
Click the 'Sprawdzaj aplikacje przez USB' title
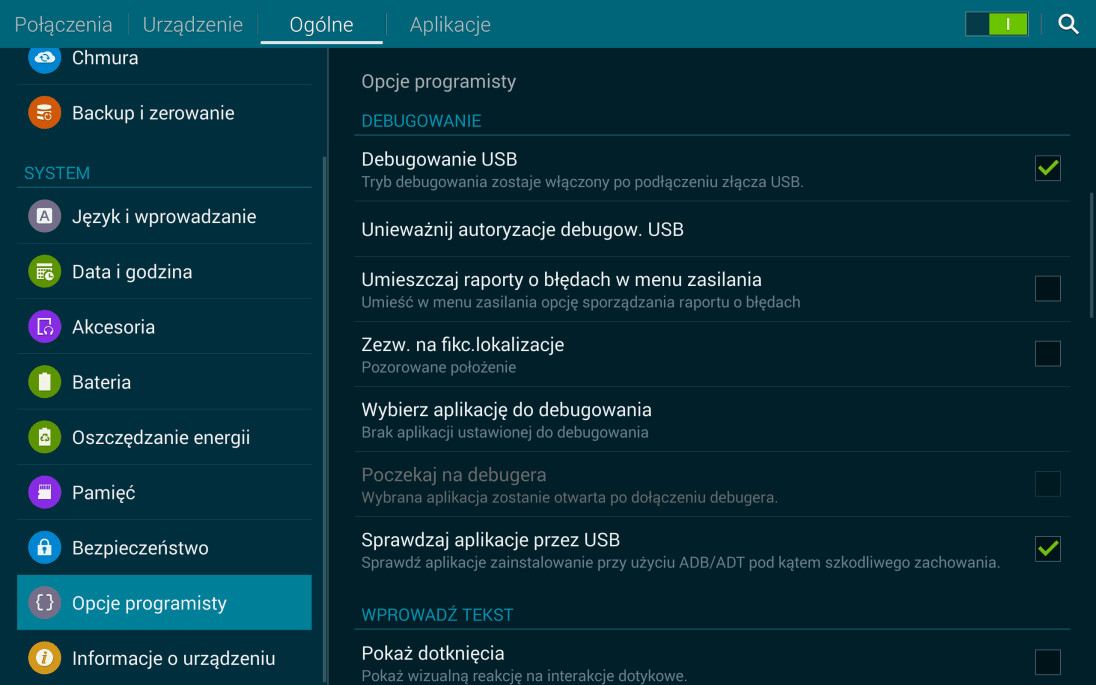[x=491, y=540]
